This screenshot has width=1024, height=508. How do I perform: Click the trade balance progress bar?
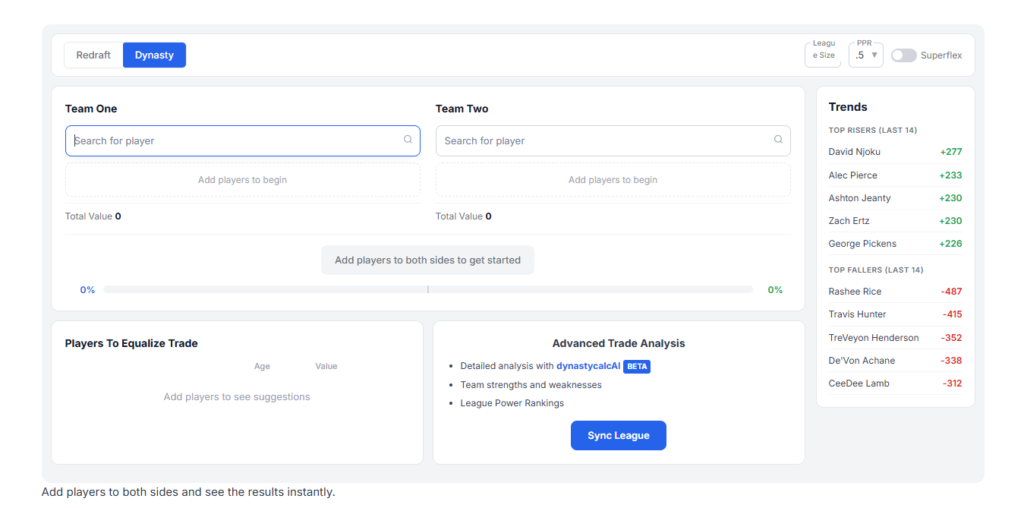tap(427, 290)
